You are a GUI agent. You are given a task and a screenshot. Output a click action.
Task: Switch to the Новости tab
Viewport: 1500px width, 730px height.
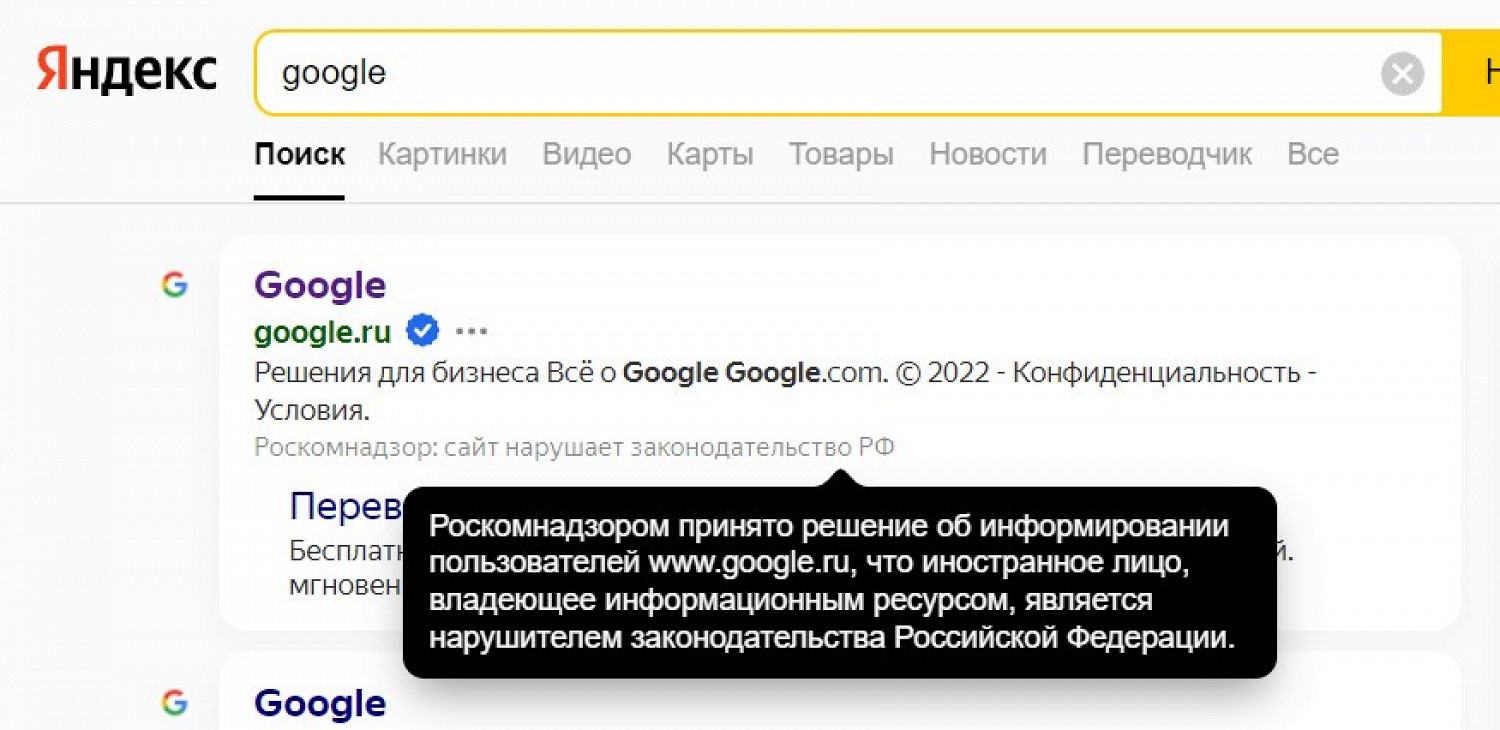coord(988,154)
